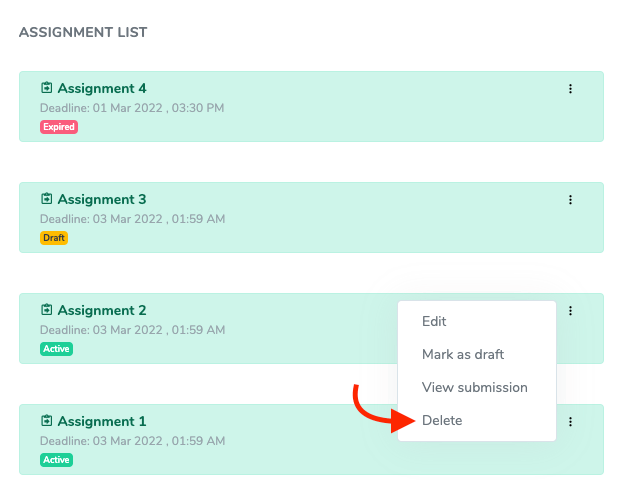627x495 pixels.
Task: Select Mark as draft menu option
Action: (463, 355)
